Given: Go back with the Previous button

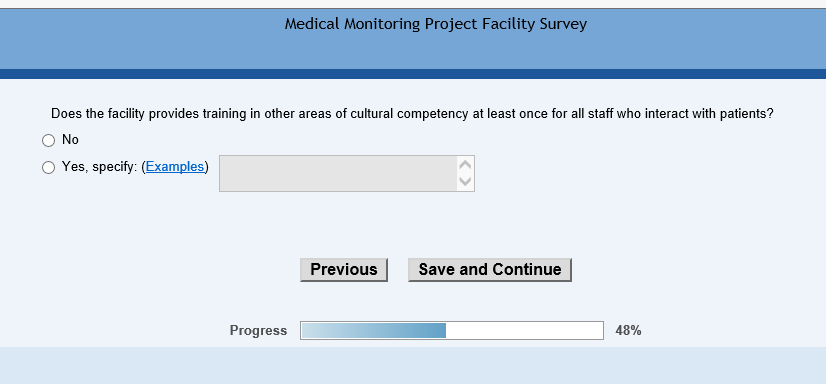Looking at the screenshot, I should coord(344,270).
